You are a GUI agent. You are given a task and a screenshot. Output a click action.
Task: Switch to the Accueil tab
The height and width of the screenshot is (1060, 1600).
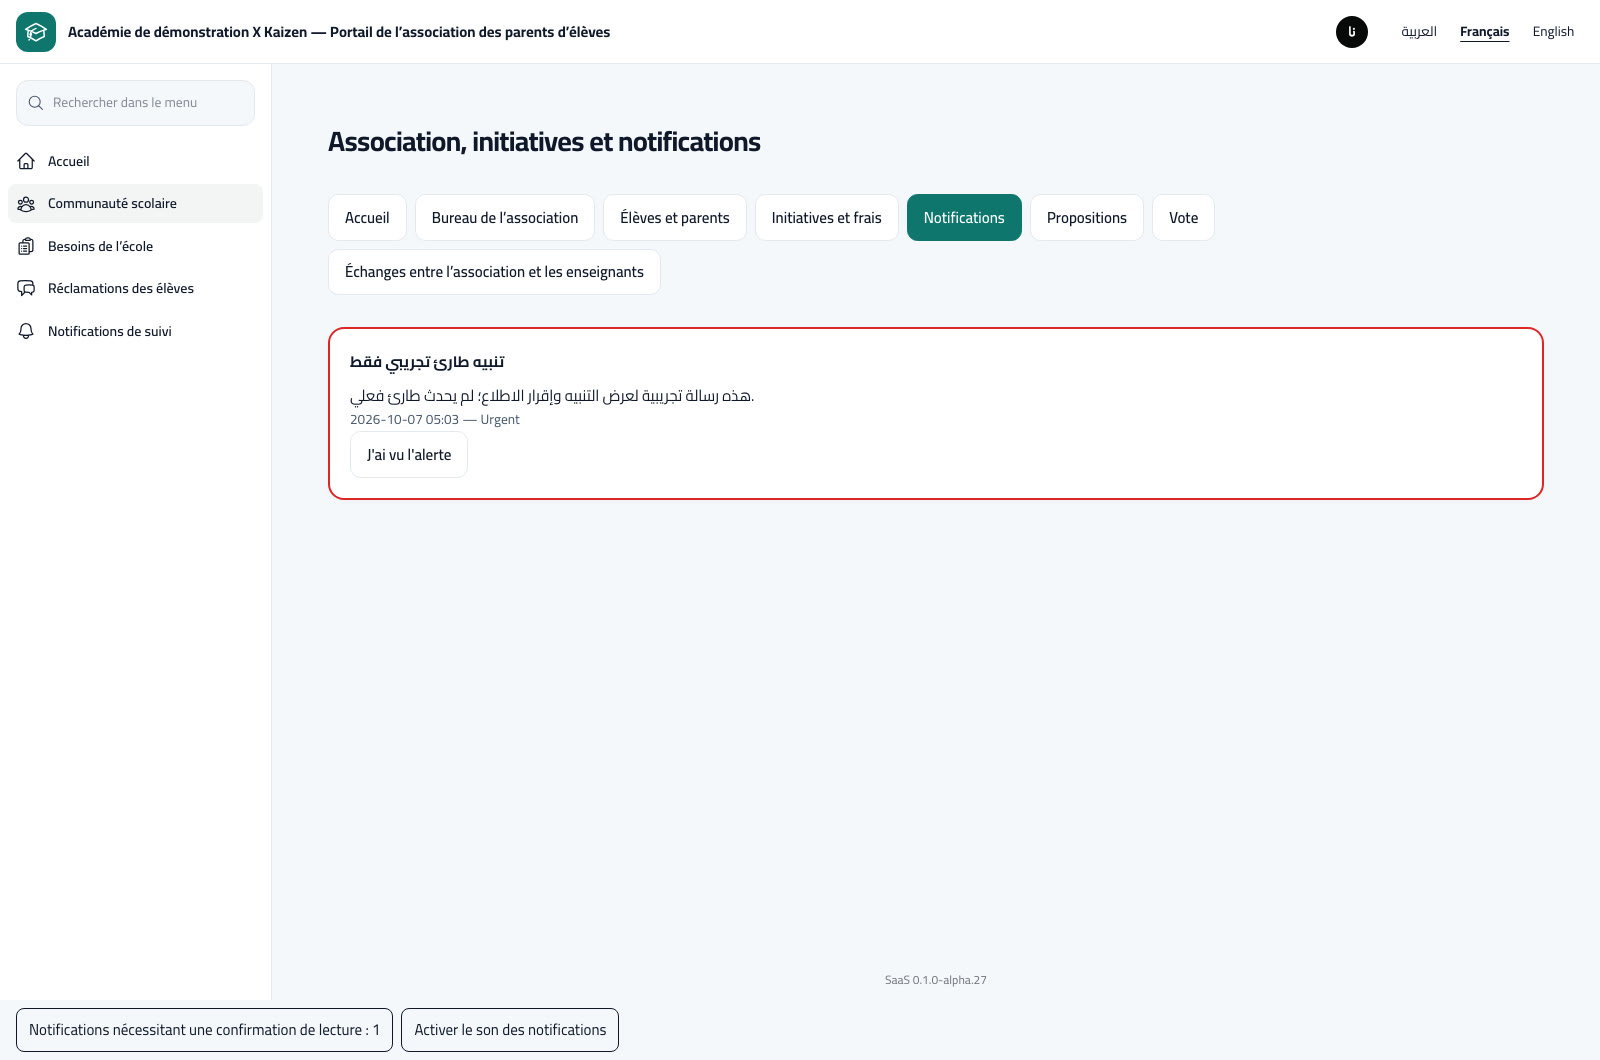(367, 218)
